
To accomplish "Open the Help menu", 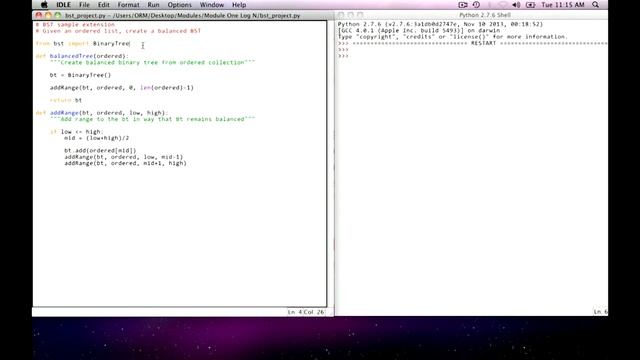I will [239, 5].
